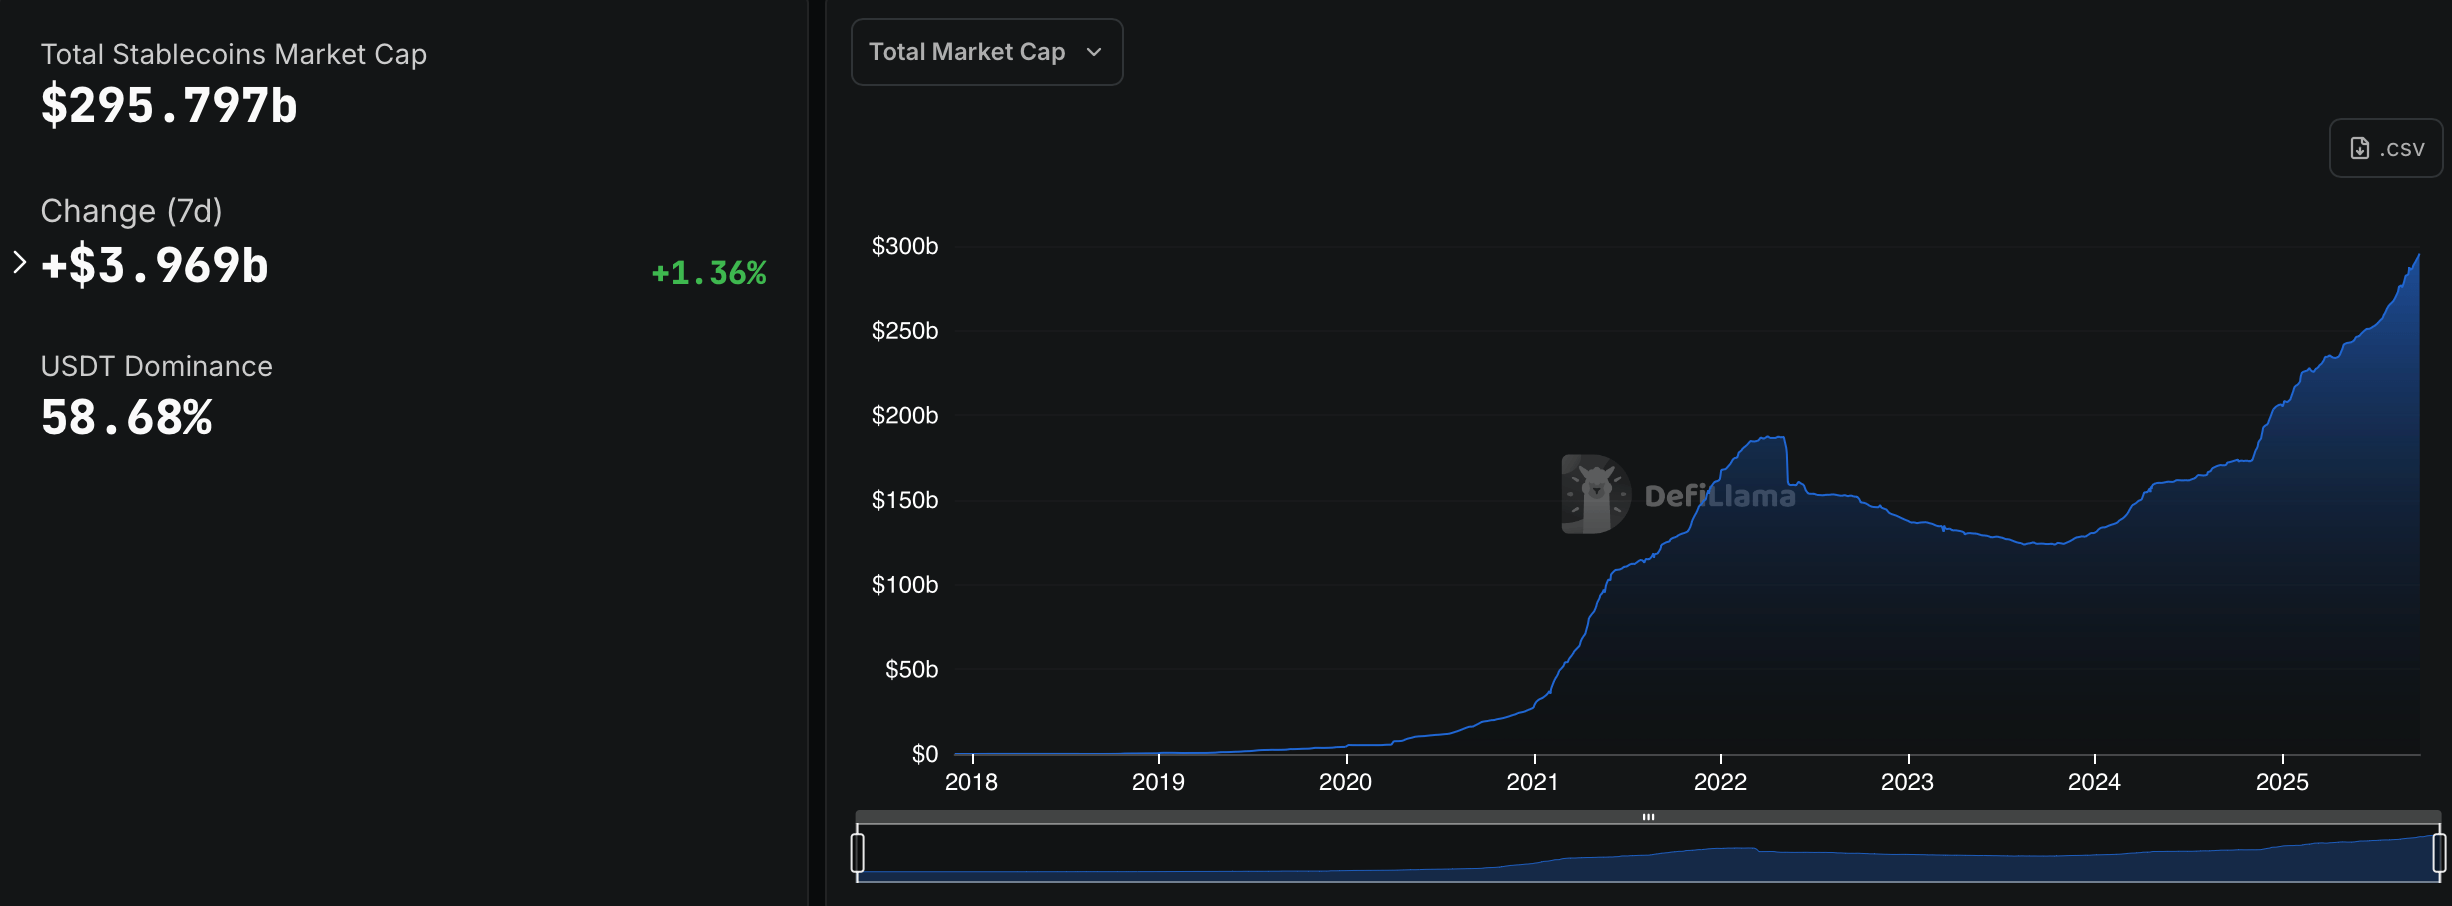Click the peak of the market cap chart

point(2418,256)
